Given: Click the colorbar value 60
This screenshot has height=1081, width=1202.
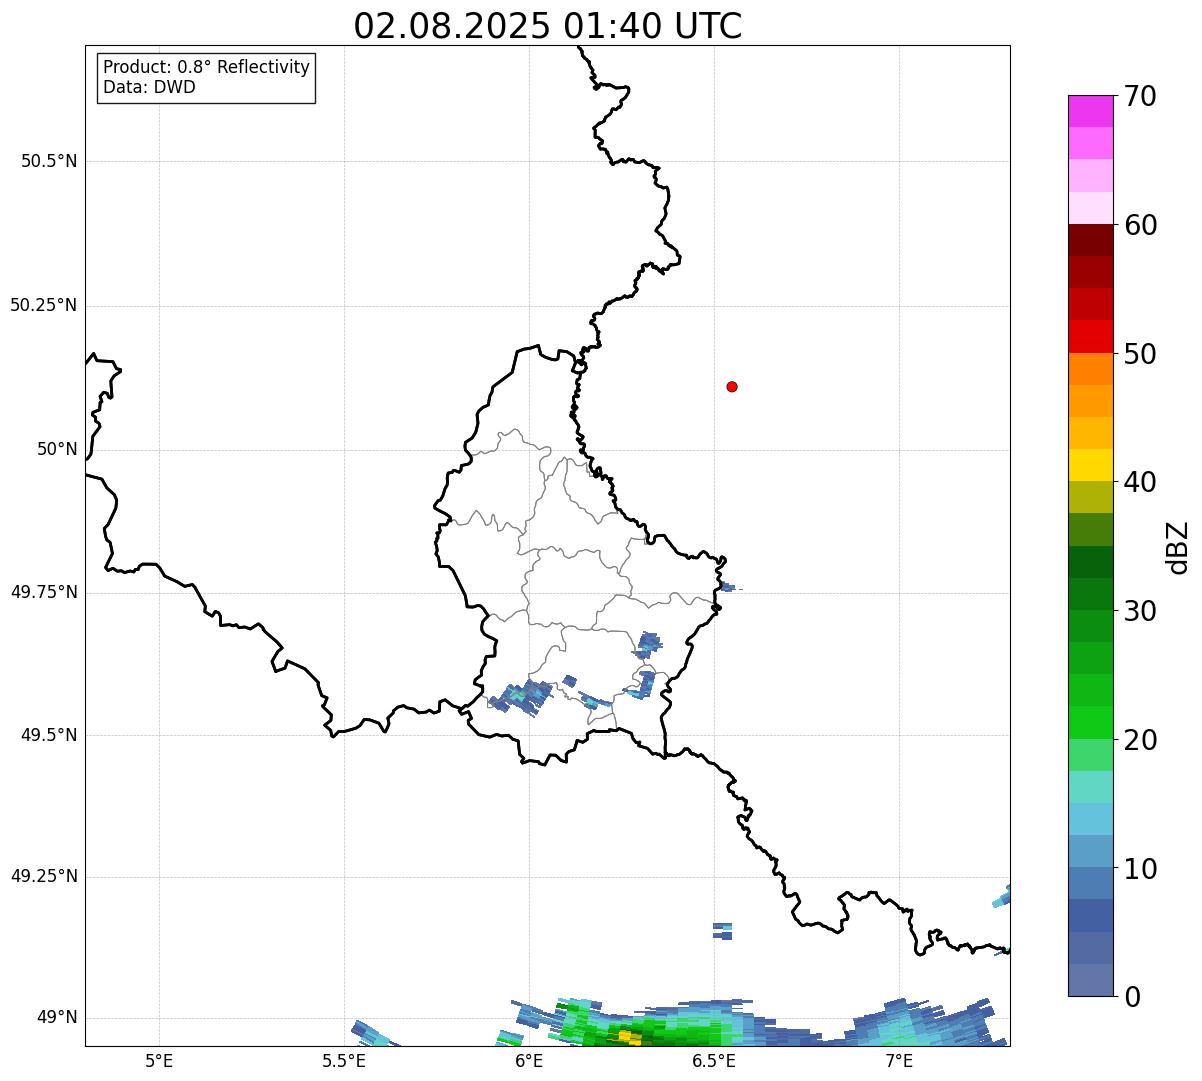Looking at the screenshot, I should click(1140, 225).
